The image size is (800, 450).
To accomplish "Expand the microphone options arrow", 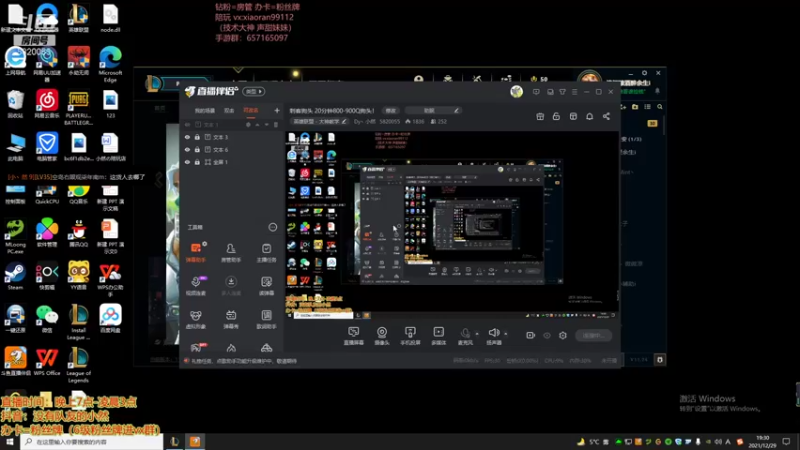I will [x=477, y=334].
